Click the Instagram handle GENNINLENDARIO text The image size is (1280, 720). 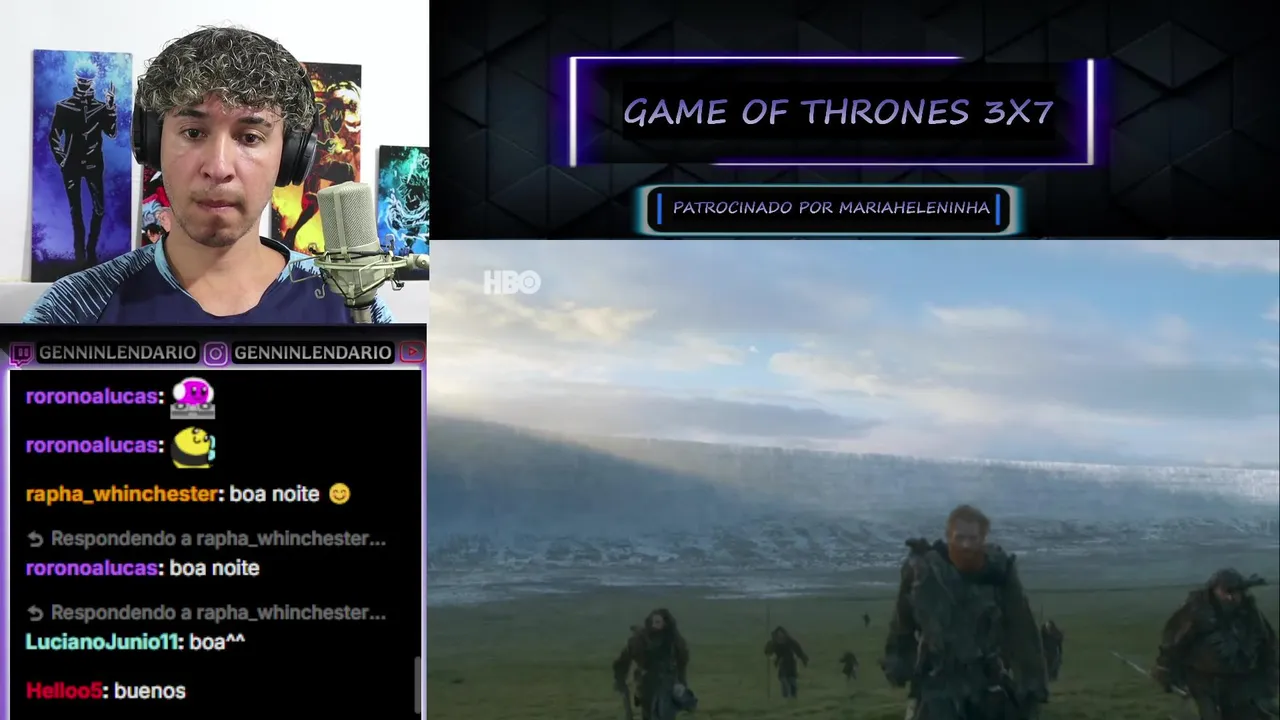click(312, 353)
